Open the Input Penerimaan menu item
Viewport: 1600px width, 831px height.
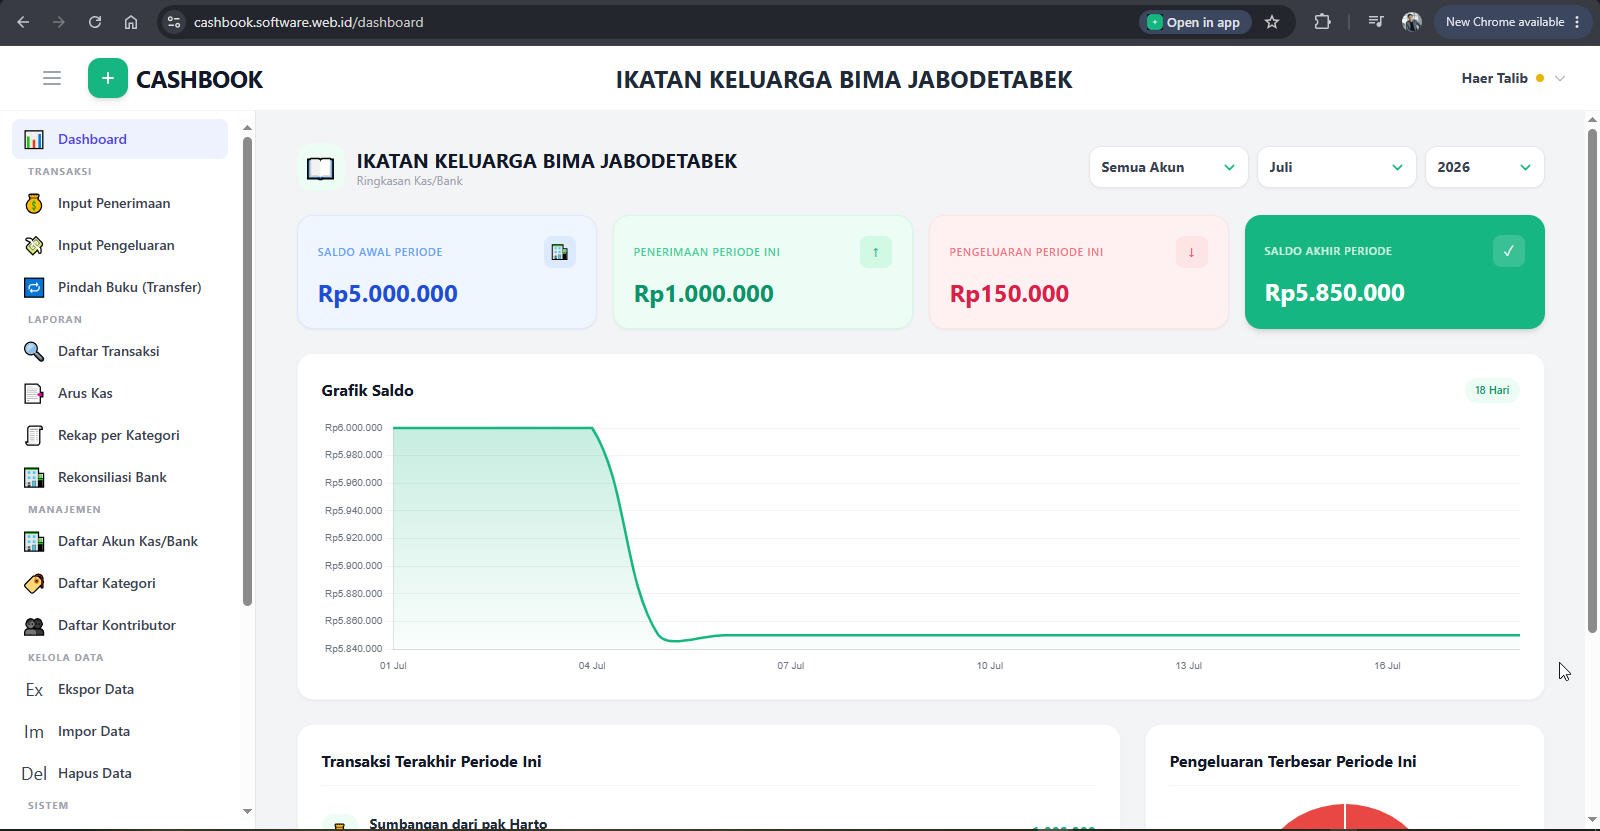(x=120, y=203)
